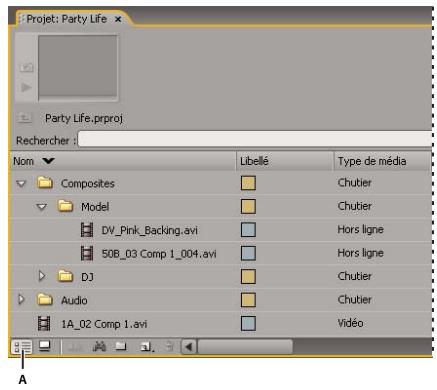Viewport: 437px width, 390px height.
Task: Click Chutier type in Model row
Action: (x=354, y=206)
